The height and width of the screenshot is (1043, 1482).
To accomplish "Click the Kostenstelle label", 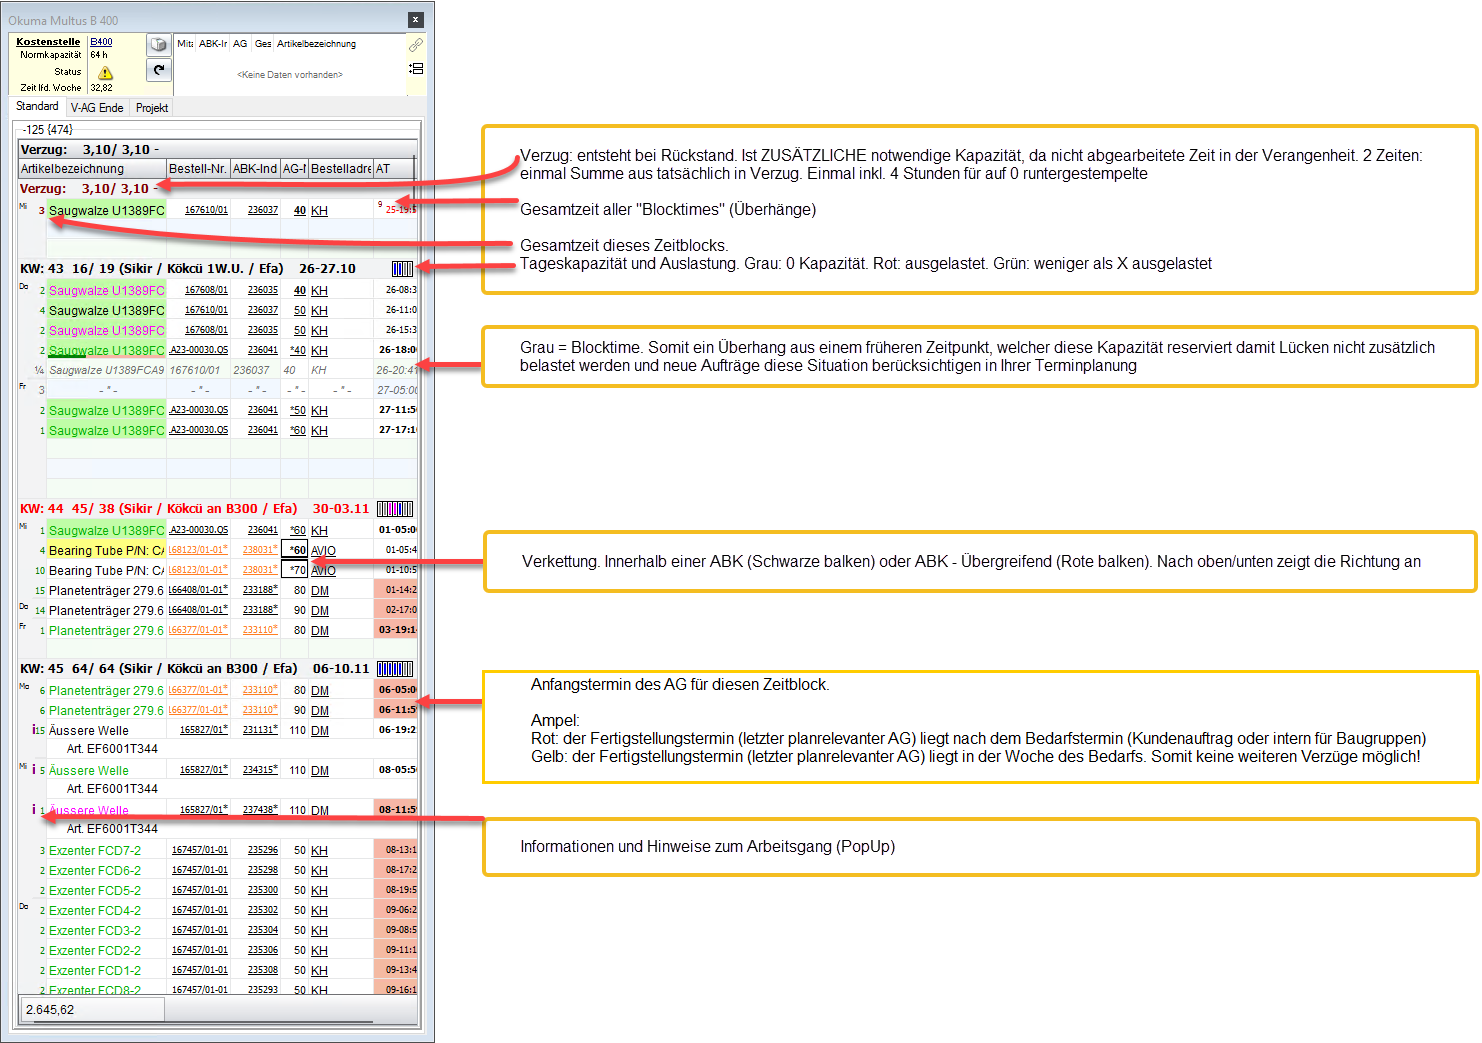I will click(x=48, y=42).
